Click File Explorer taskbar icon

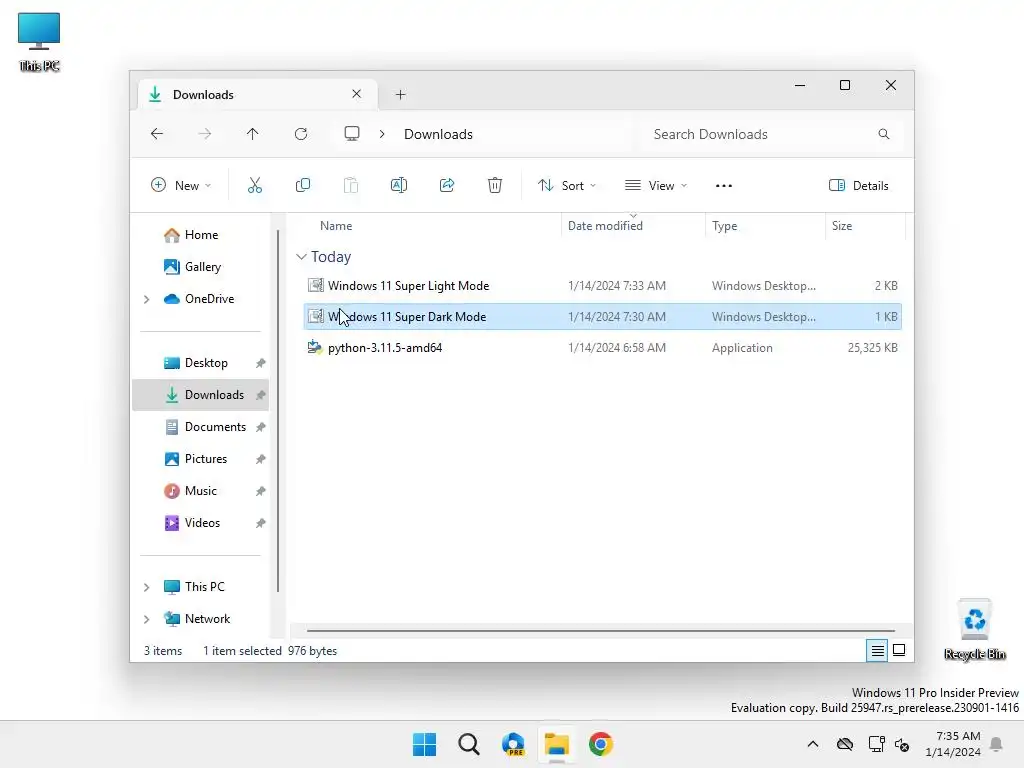(557, 744)
